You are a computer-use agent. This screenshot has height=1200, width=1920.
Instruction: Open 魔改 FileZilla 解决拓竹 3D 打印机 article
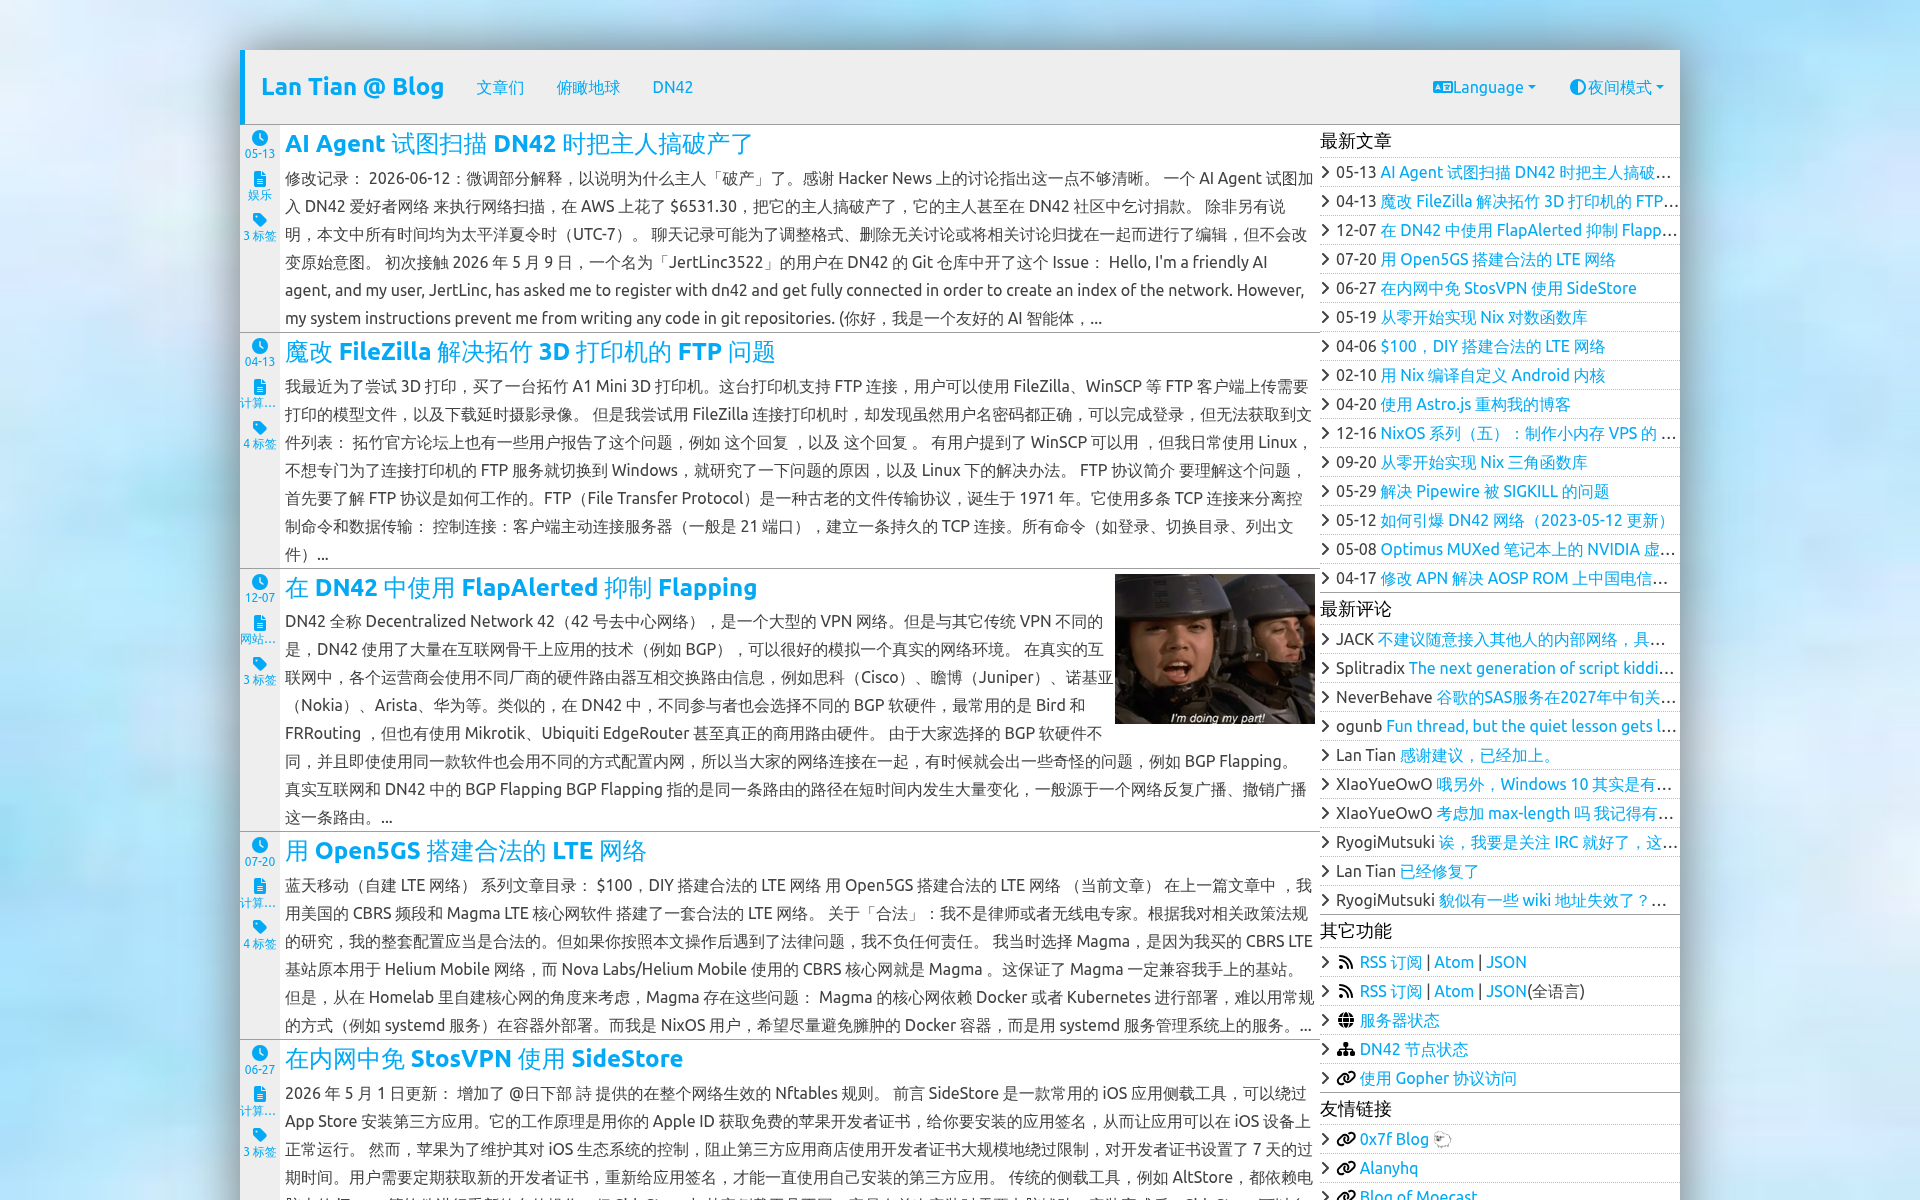pos(530,352)
